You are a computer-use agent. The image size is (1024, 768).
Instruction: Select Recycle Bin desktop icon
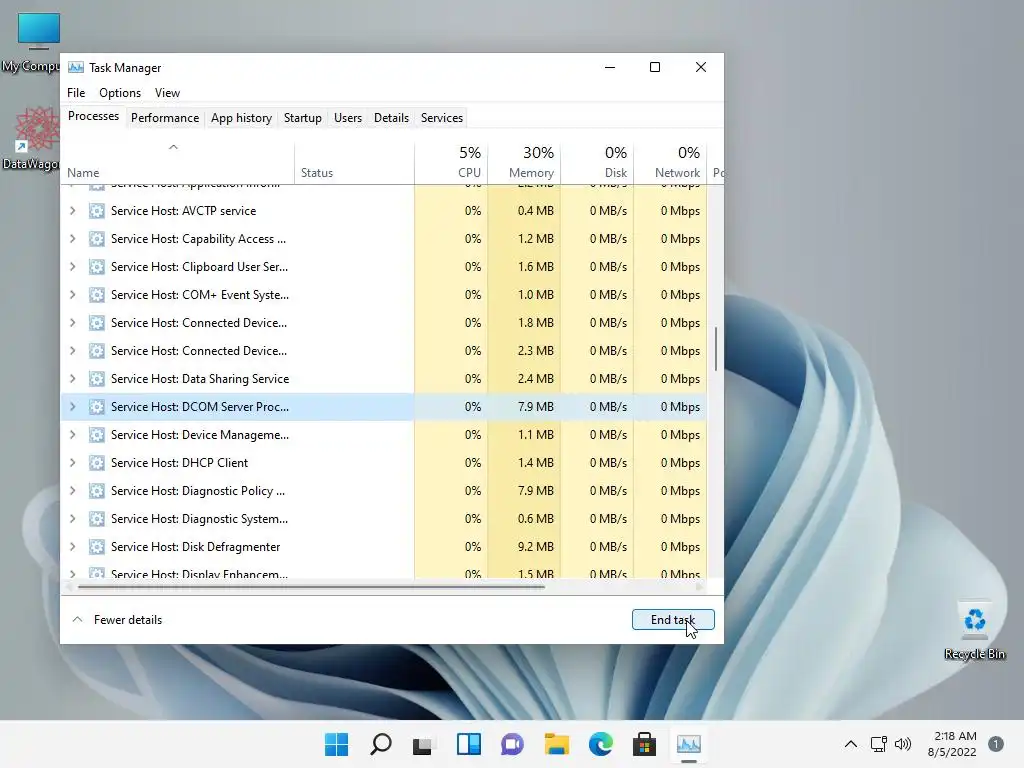click(974, 630)
